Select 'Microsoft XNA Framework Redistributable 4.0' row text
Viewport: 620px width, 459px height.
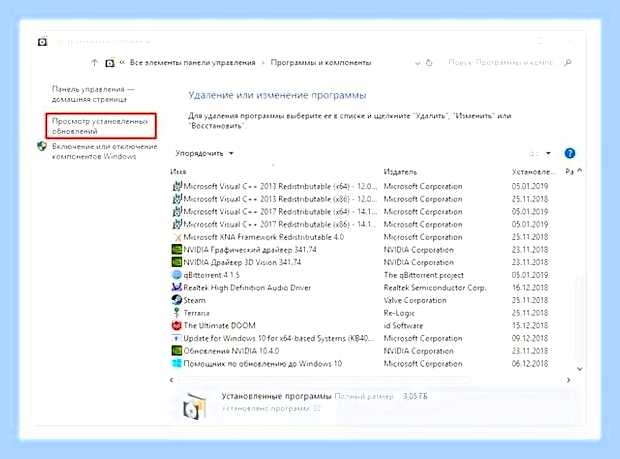(263, 237)
